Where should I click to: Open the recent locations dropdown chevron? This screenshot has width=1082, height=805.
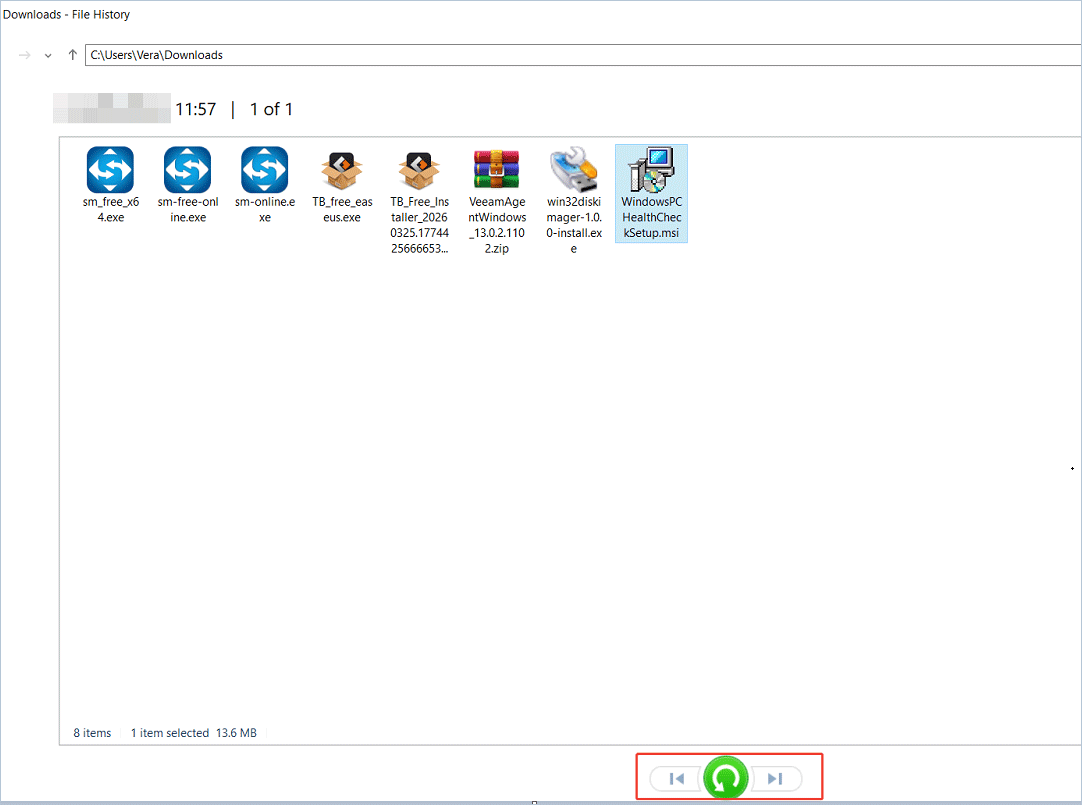[48, 55]
